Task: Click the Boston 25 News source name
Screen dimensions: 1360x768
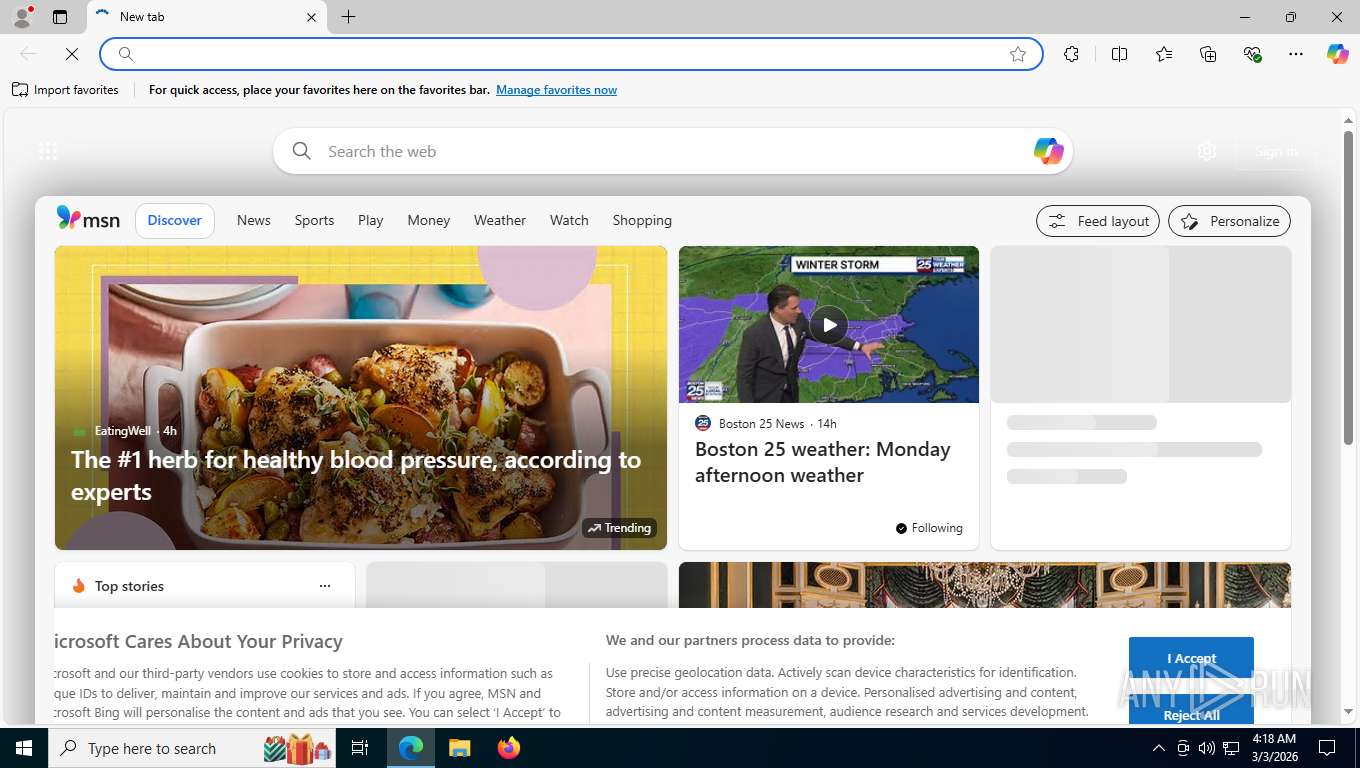Action: pyautogui.click(x=761, y=423)
